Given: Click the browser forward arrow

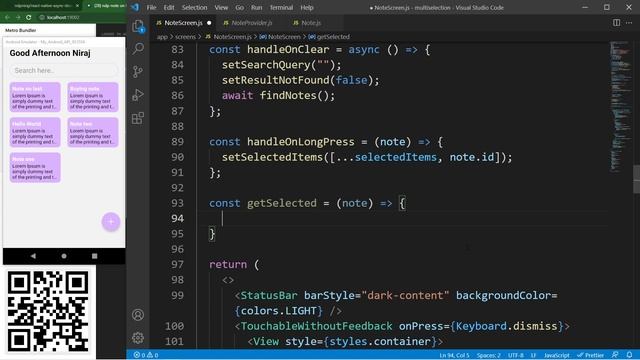Looking at the screenshot, I should coord(18,18).
